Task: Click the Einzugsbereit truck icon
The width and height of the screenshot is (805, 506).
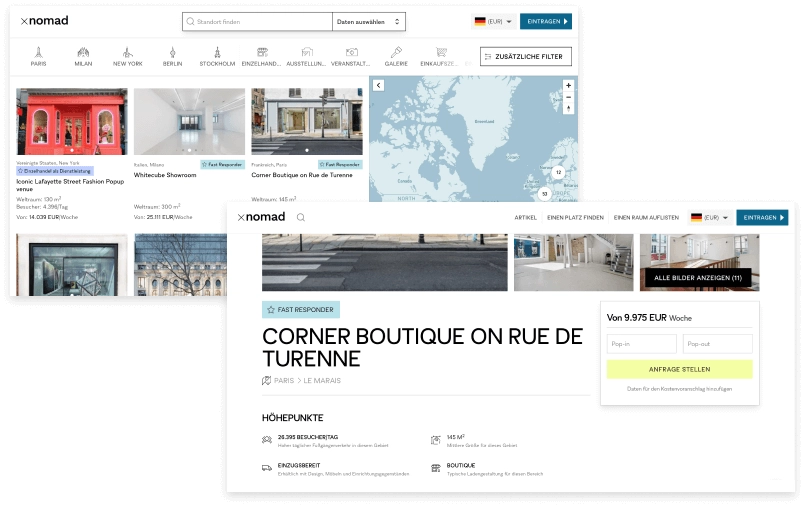Action: coord(267,468)
